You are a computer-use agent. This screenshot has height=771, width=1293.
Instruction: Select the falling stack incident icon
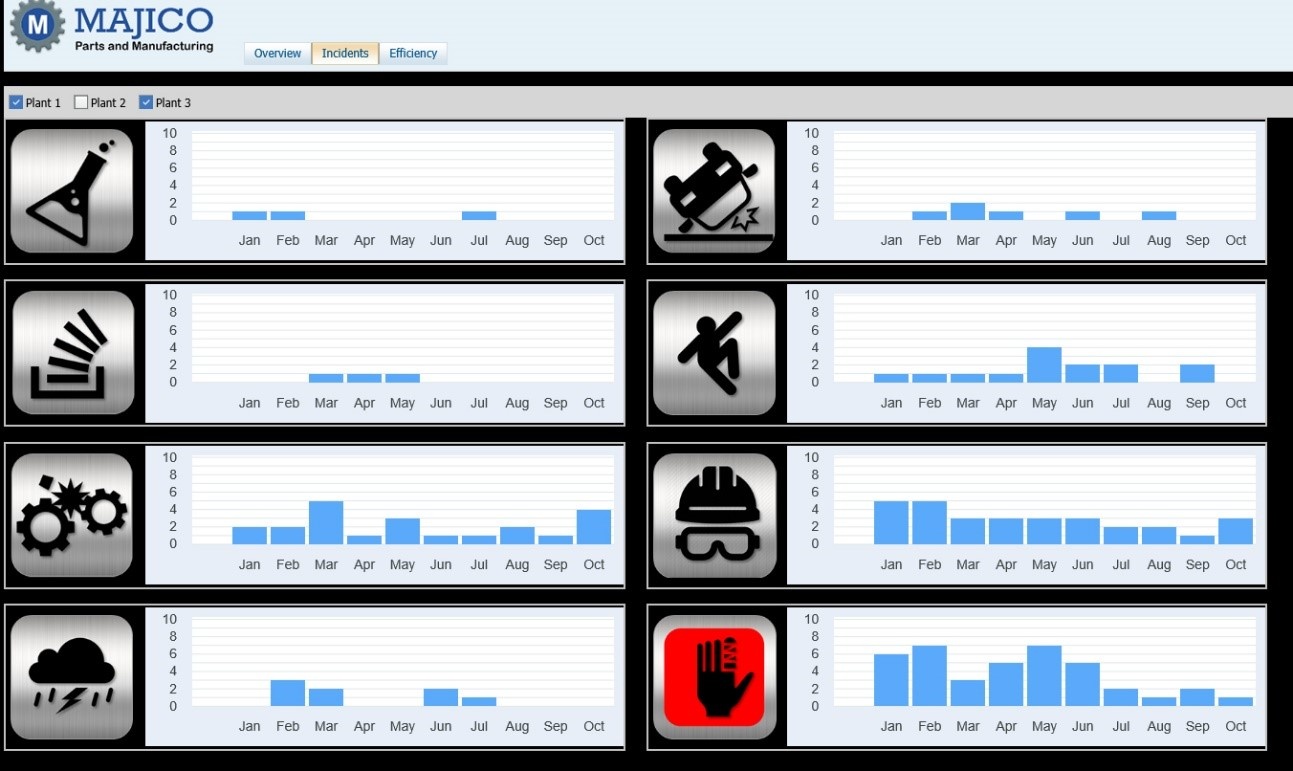point(72,353)
